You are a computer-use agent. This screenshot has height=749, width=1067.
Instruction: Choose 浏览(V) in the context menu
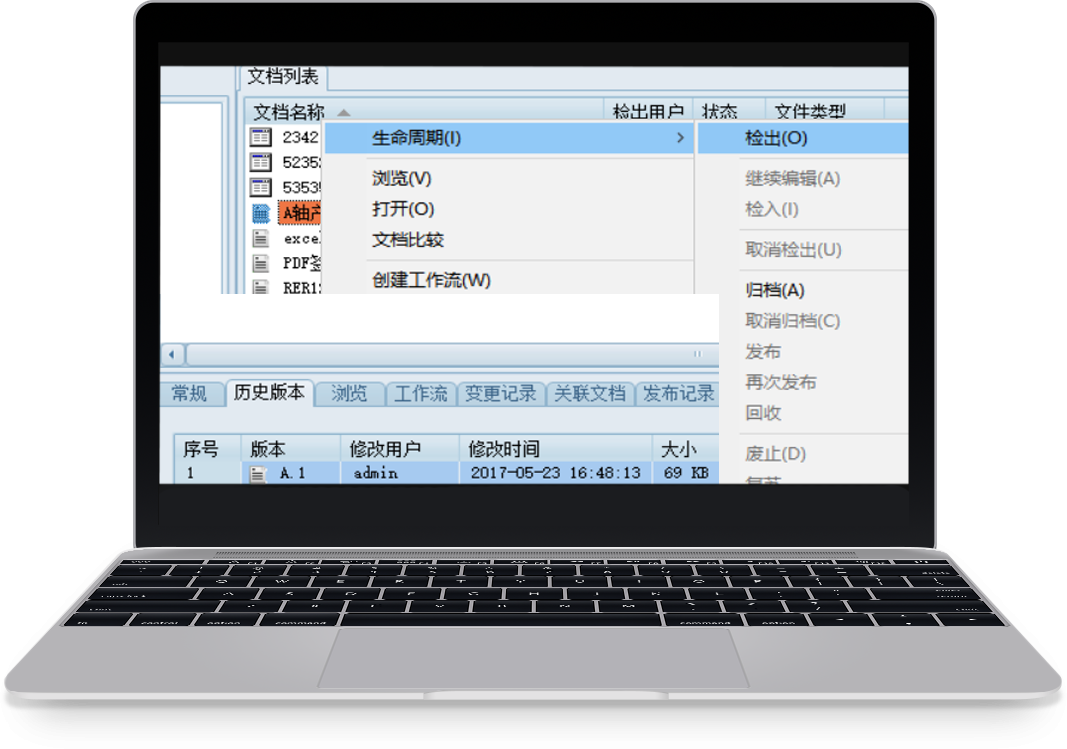(401, 178)
